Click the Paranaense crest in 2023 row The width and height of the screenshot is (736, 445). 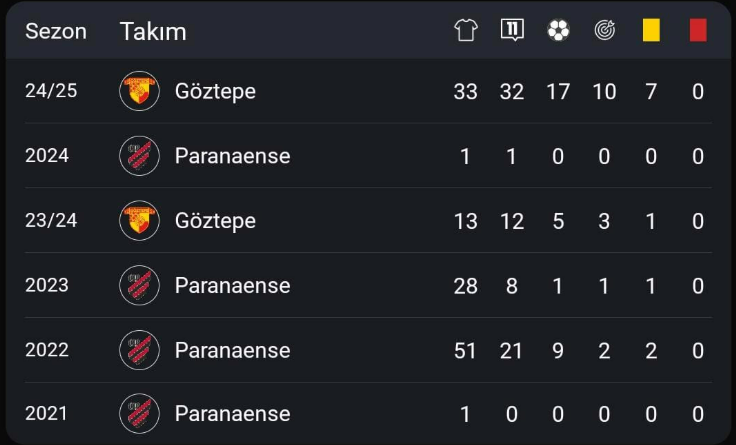point(139,285)
